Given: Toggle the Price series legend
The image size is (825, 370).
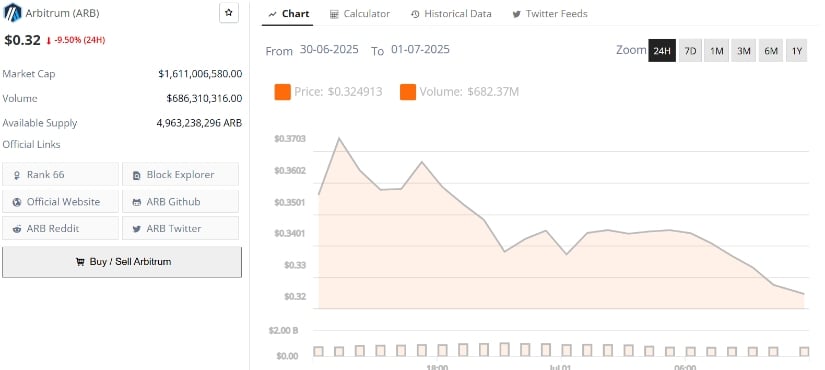Looking at the screenshot, I should pos(328,92).
